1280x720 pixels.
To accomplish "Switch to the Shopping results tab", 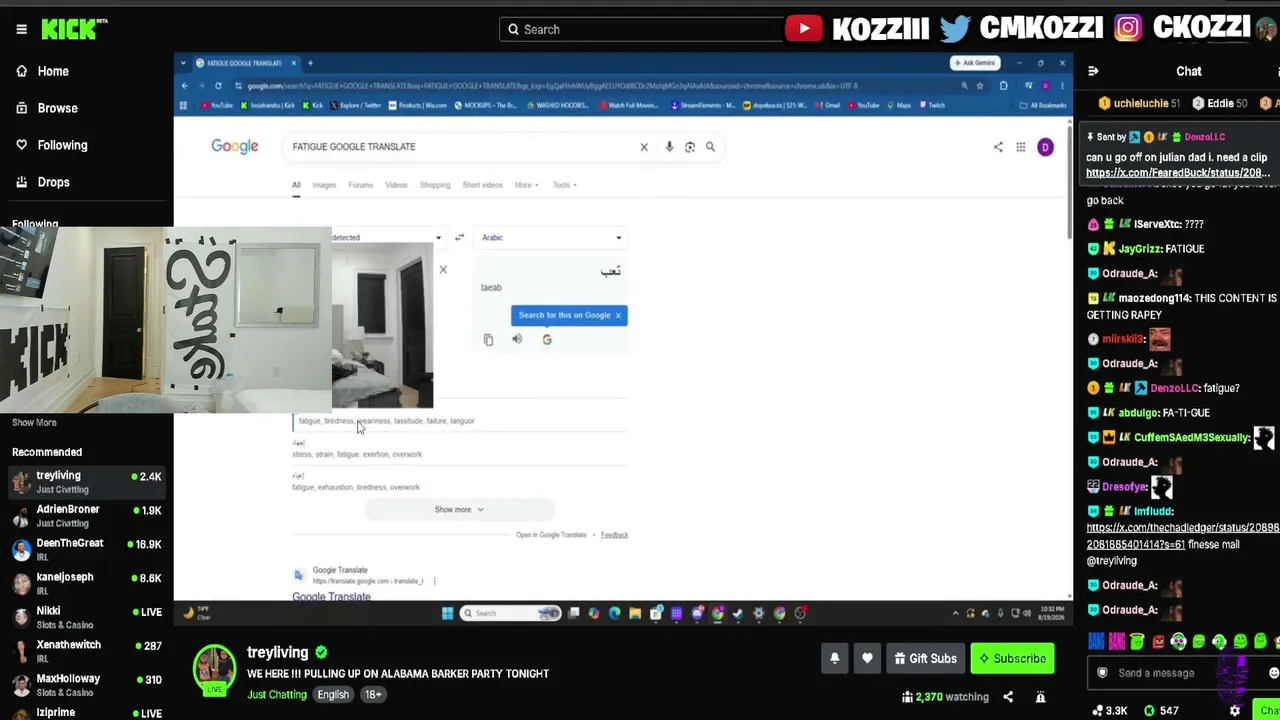I will 435,185.
